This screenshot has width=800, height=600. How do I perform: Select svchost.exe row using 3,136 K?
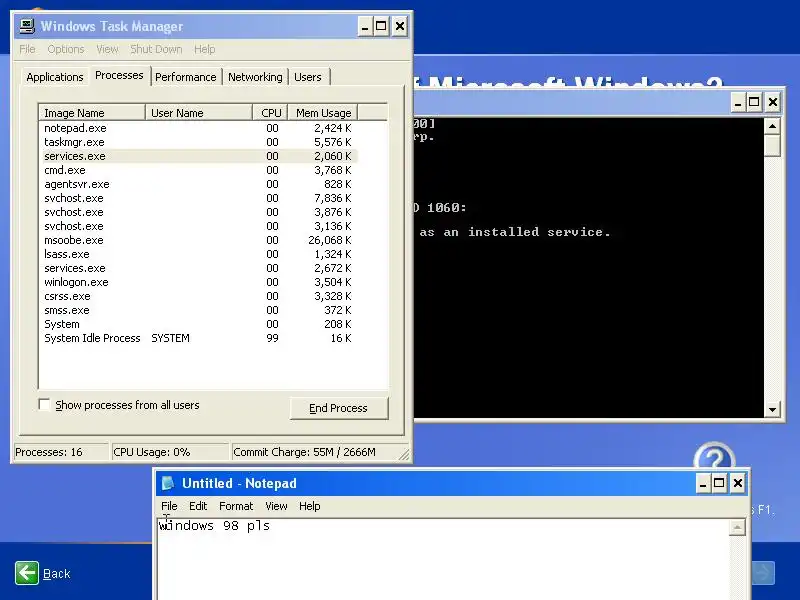pos(198,226)
